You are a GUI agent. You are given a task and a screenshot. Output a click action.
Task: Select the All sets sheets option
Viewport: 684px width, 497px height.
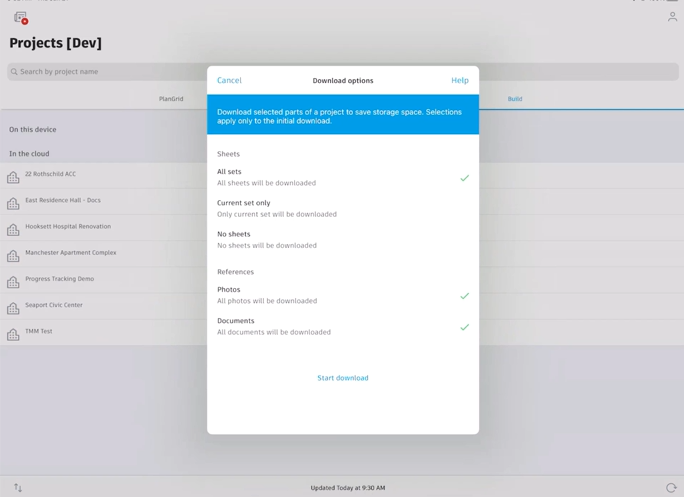tap(342, 177)
